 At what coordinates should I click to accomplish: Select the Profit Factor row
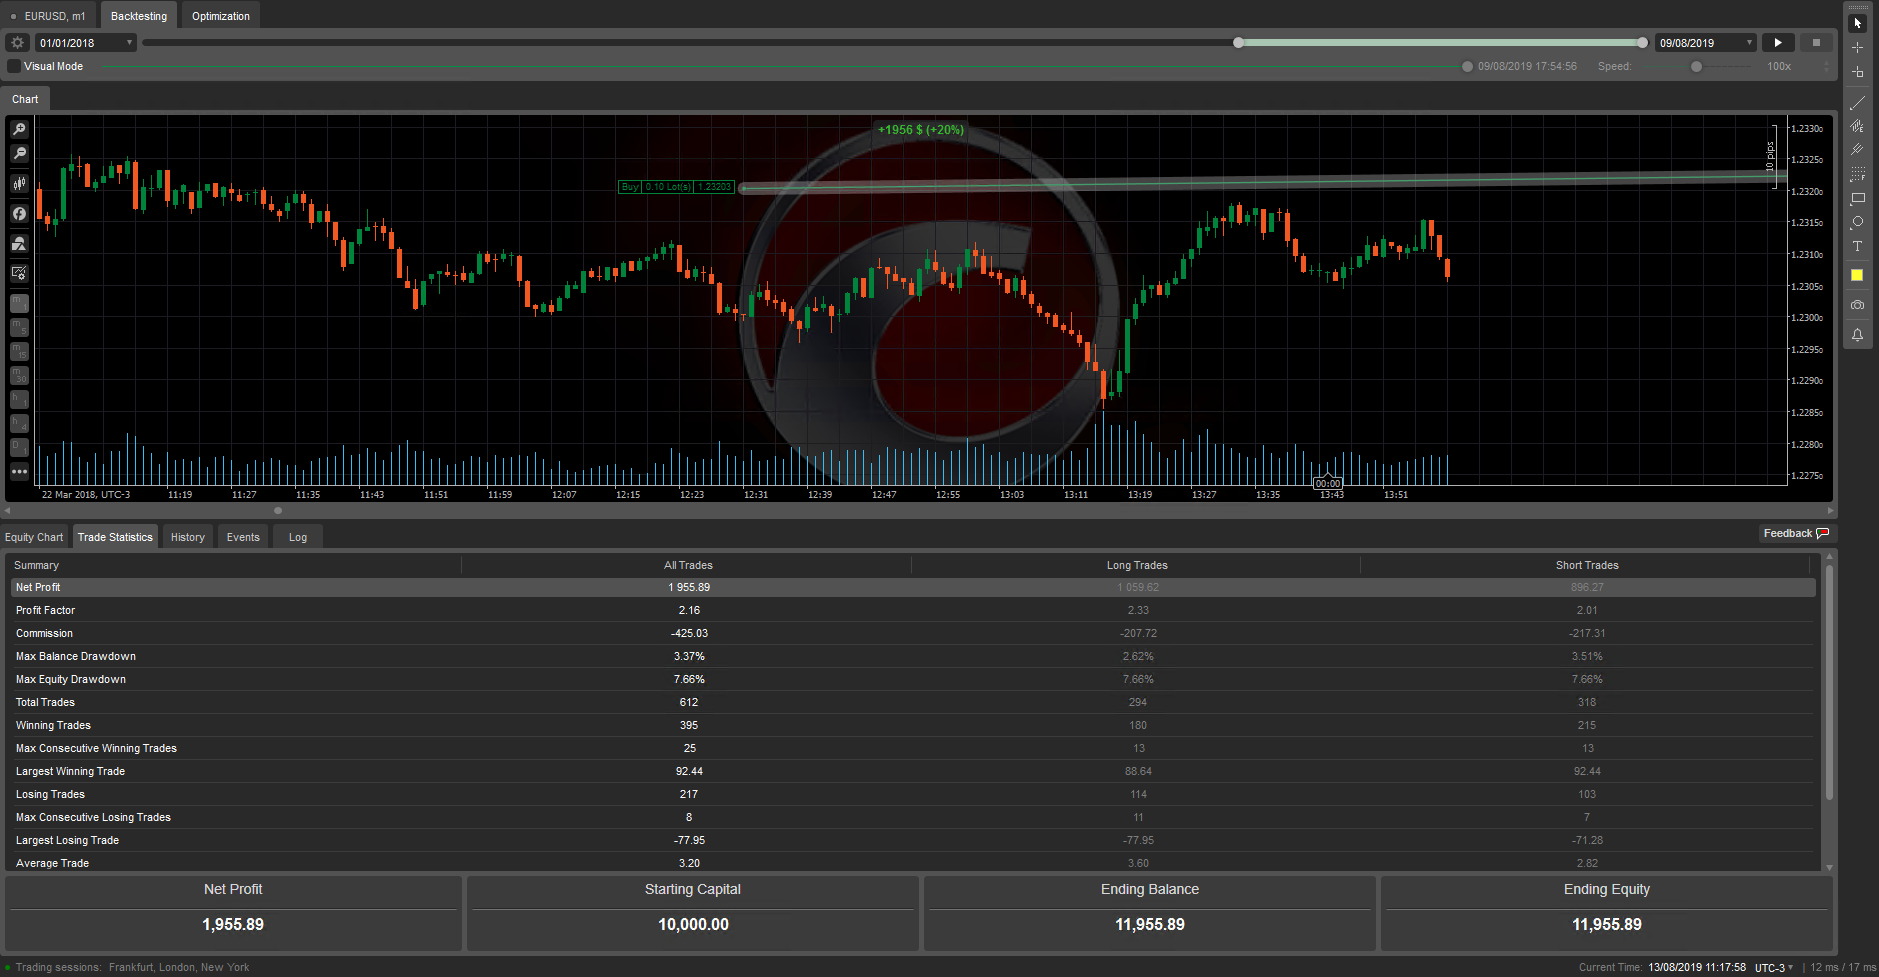(913, 610)
